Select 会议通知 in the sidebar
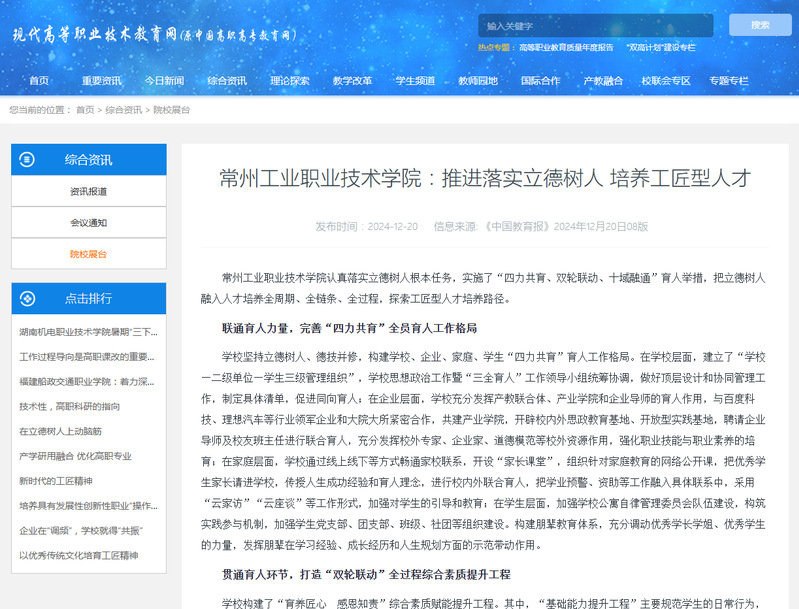This screenshot has width=799, height=609. (88, 222)
